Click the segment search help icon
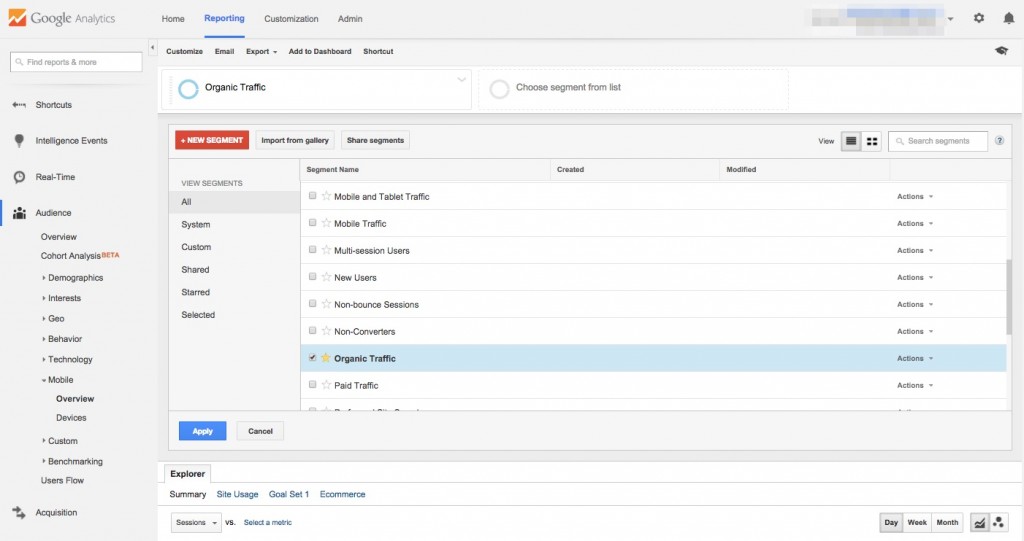This screenshot has width=1024, height=541. click(x=999, y=141)
